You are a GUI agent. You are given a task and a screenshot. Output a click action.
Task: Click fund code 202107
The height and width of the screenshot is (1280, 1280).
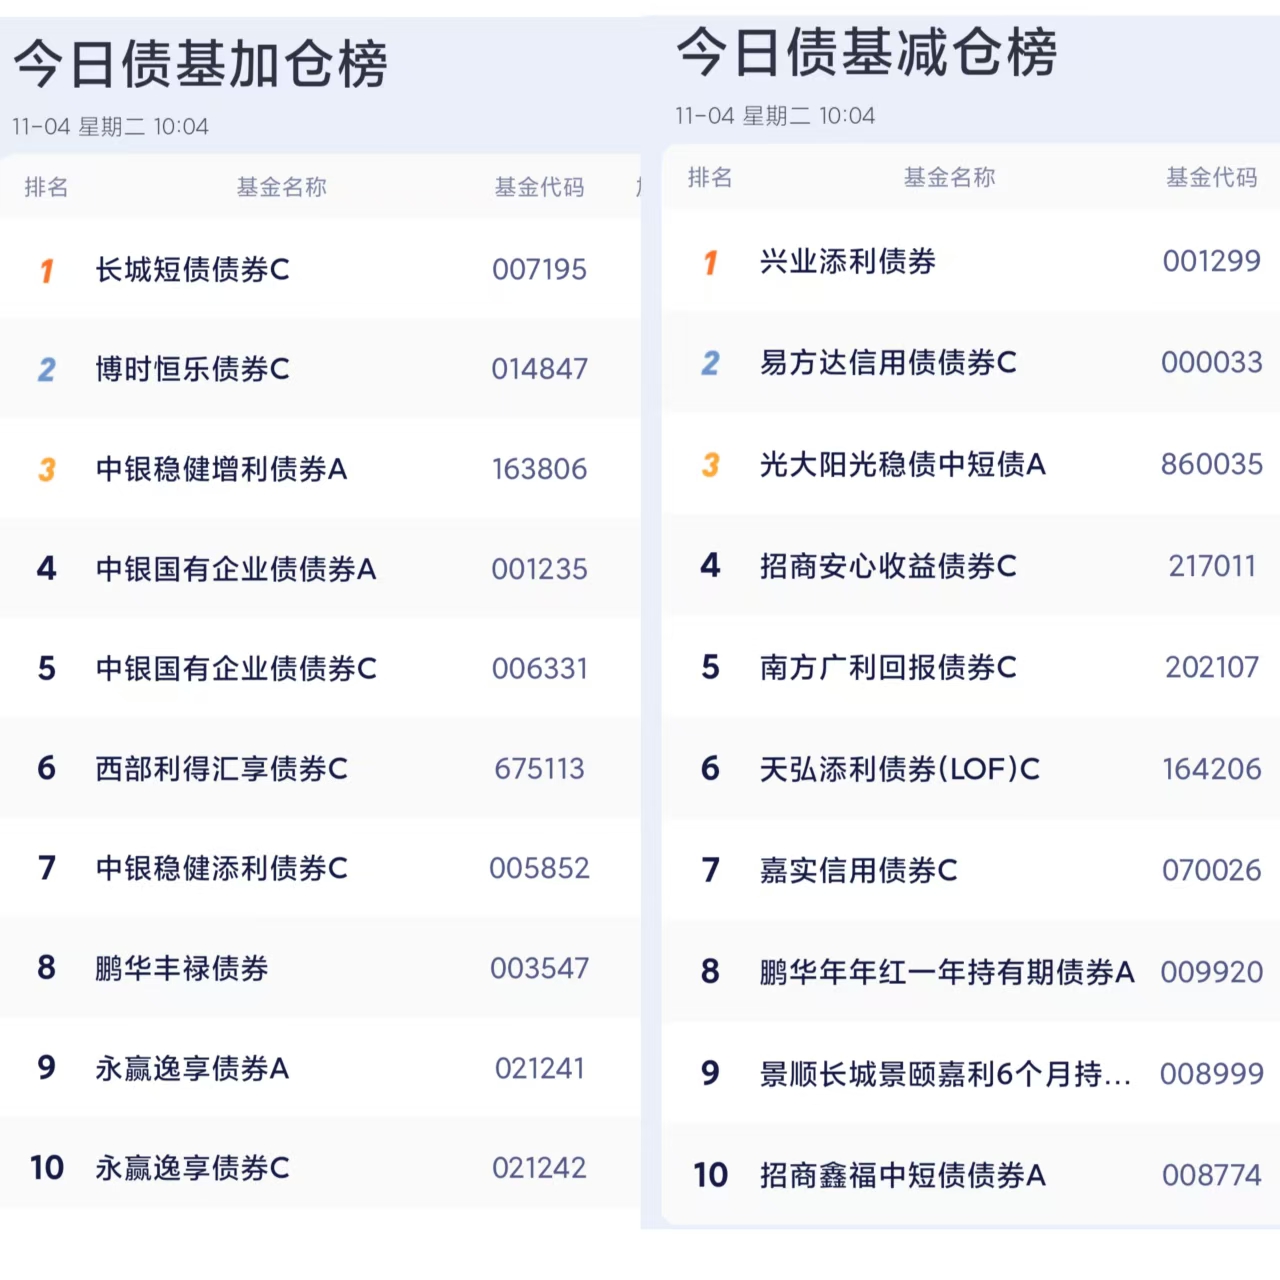click(x=1212, y=667)
